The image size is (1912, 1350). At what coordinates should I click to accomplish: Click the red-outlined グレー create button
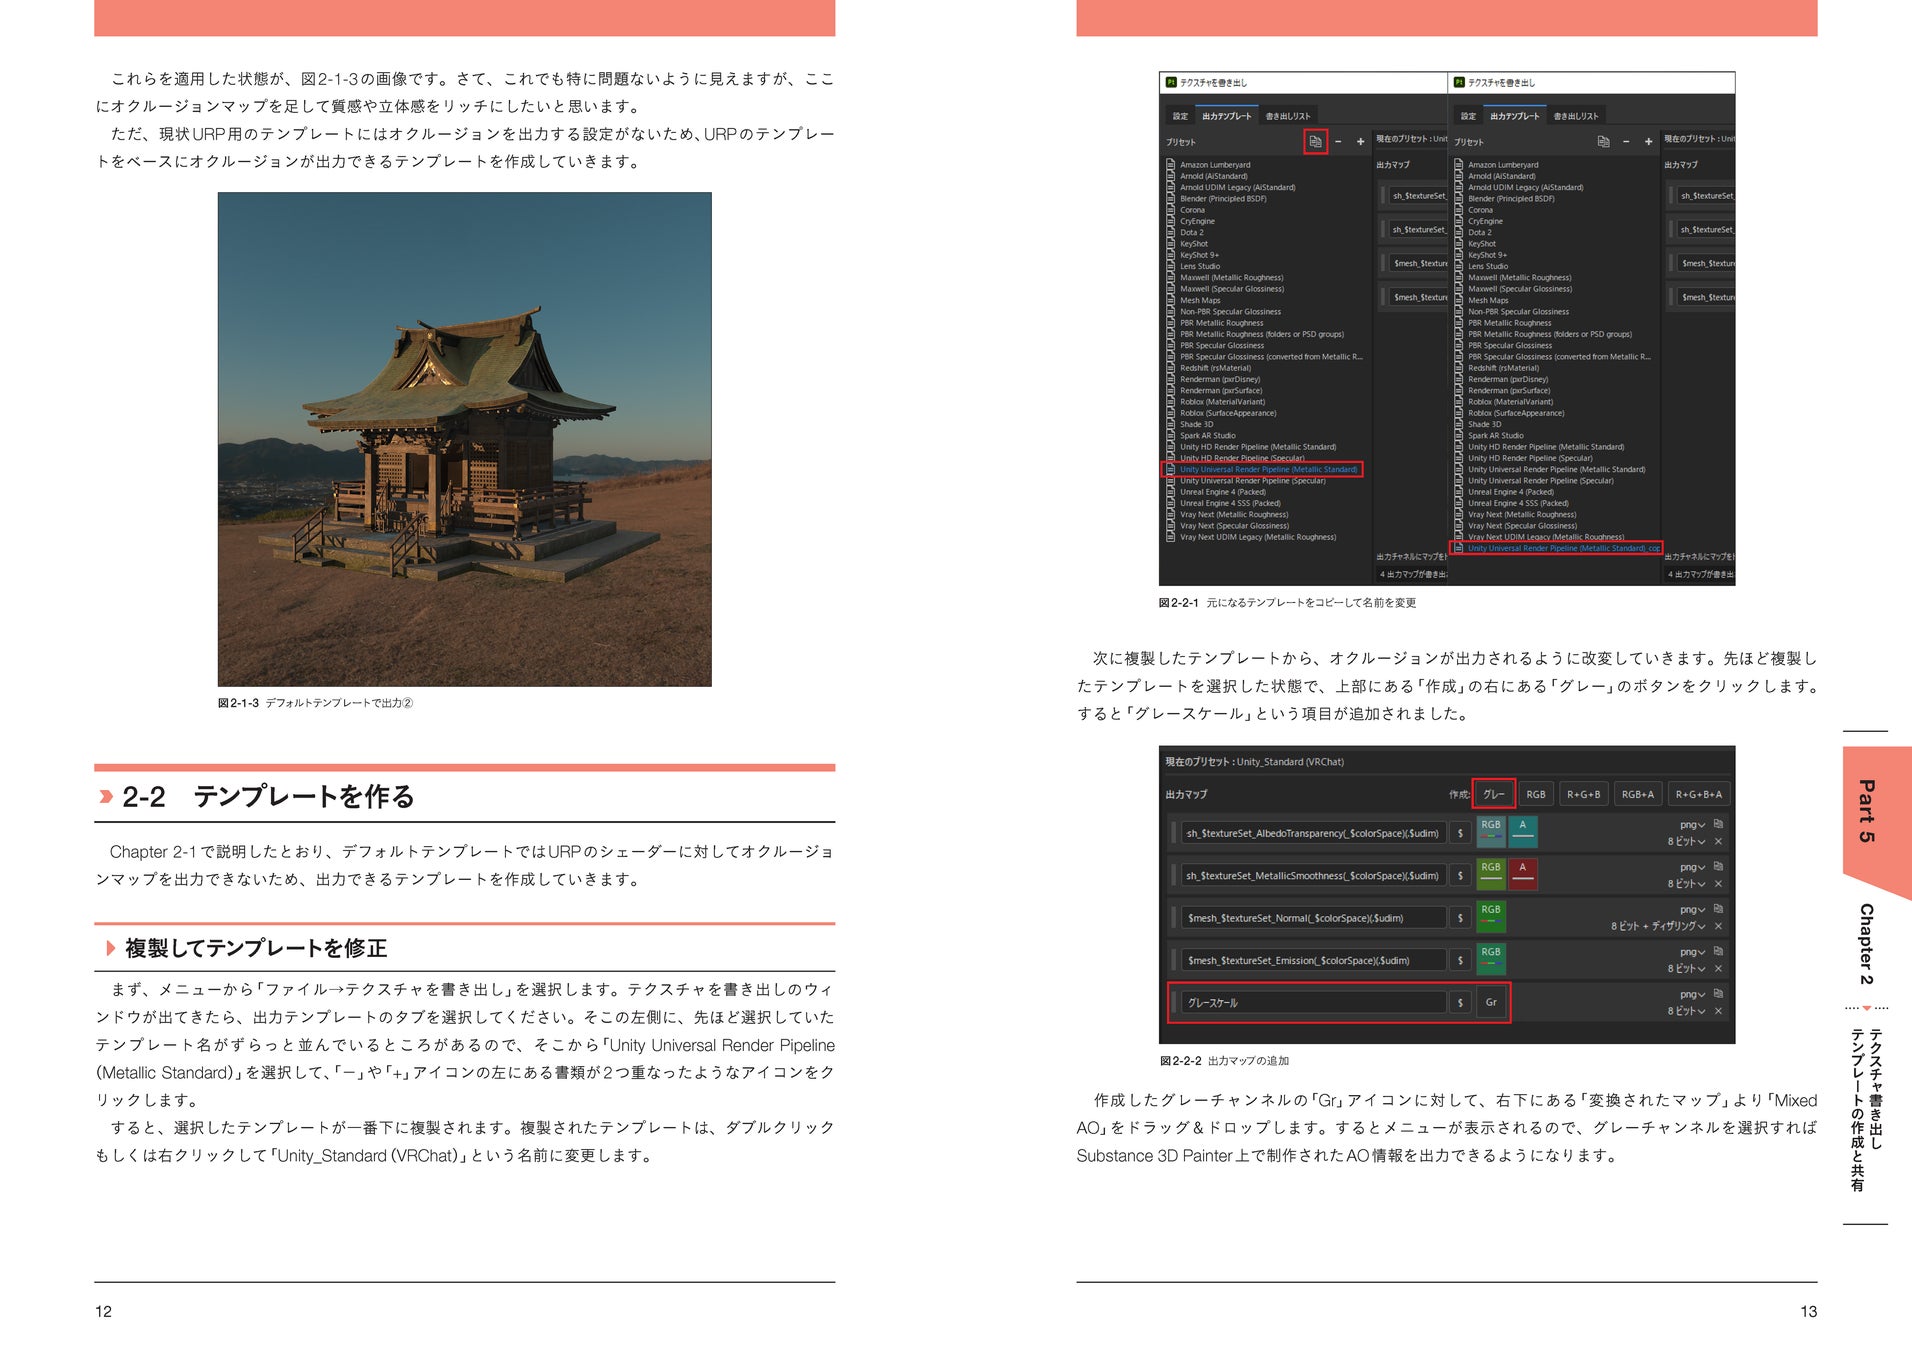click(1493, 794)
